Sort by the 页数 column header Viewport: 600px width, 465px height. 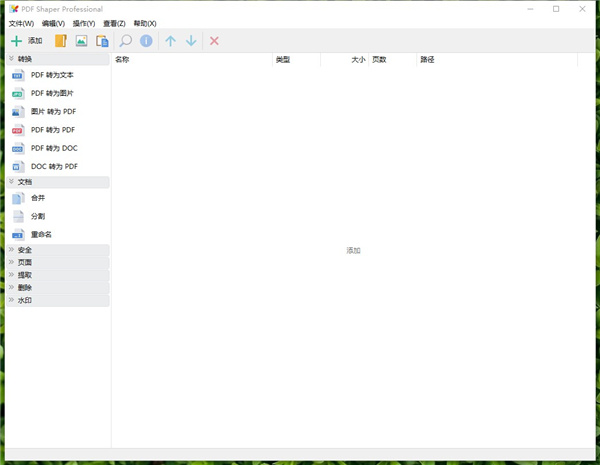(392, 60)
